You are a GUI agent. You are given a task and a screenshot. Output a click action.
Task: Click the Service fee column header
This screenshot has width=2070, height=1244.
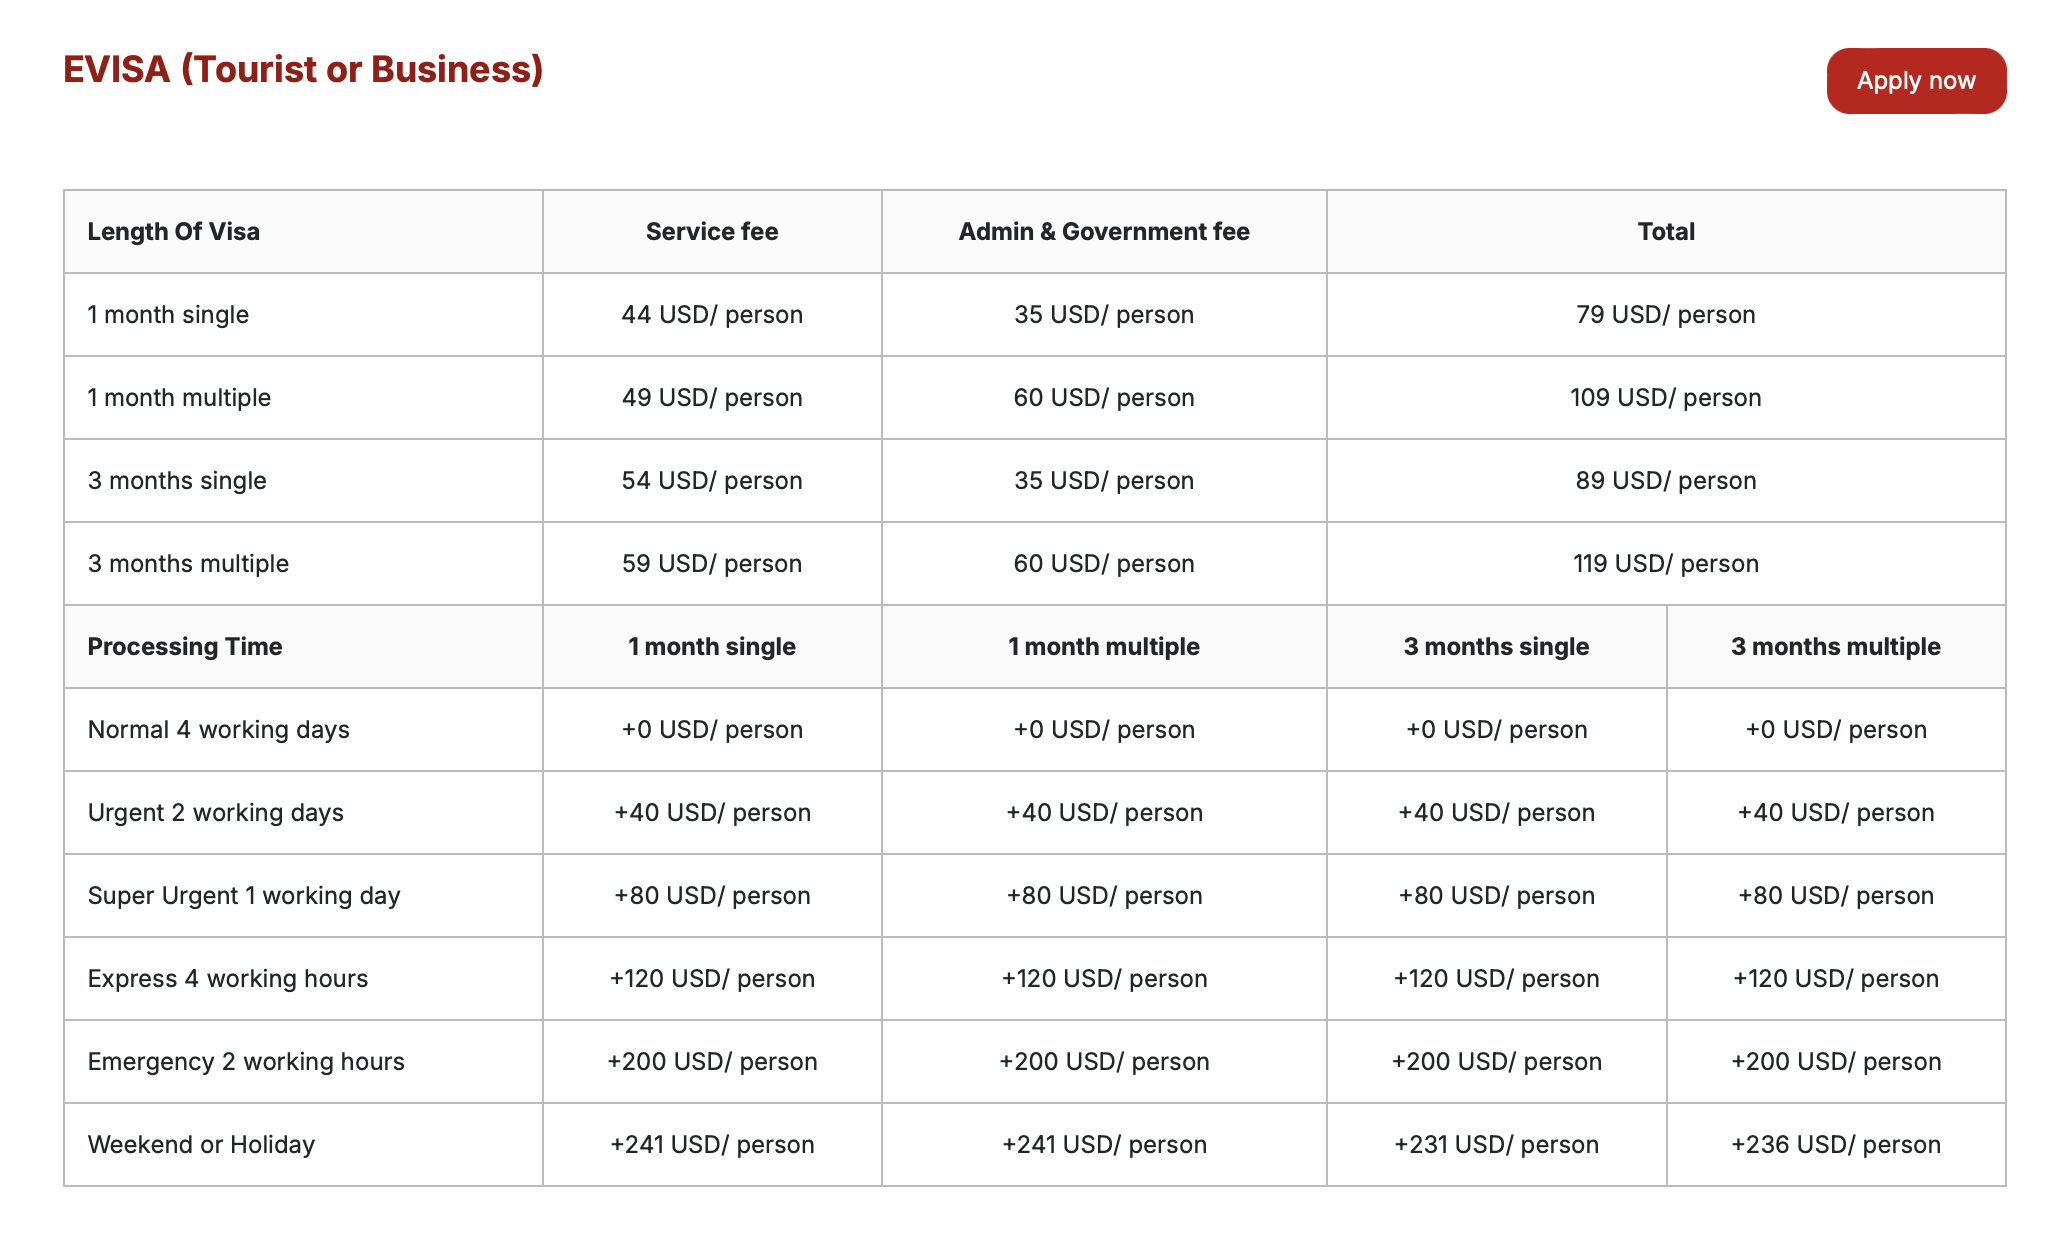(x=711, y=232)
